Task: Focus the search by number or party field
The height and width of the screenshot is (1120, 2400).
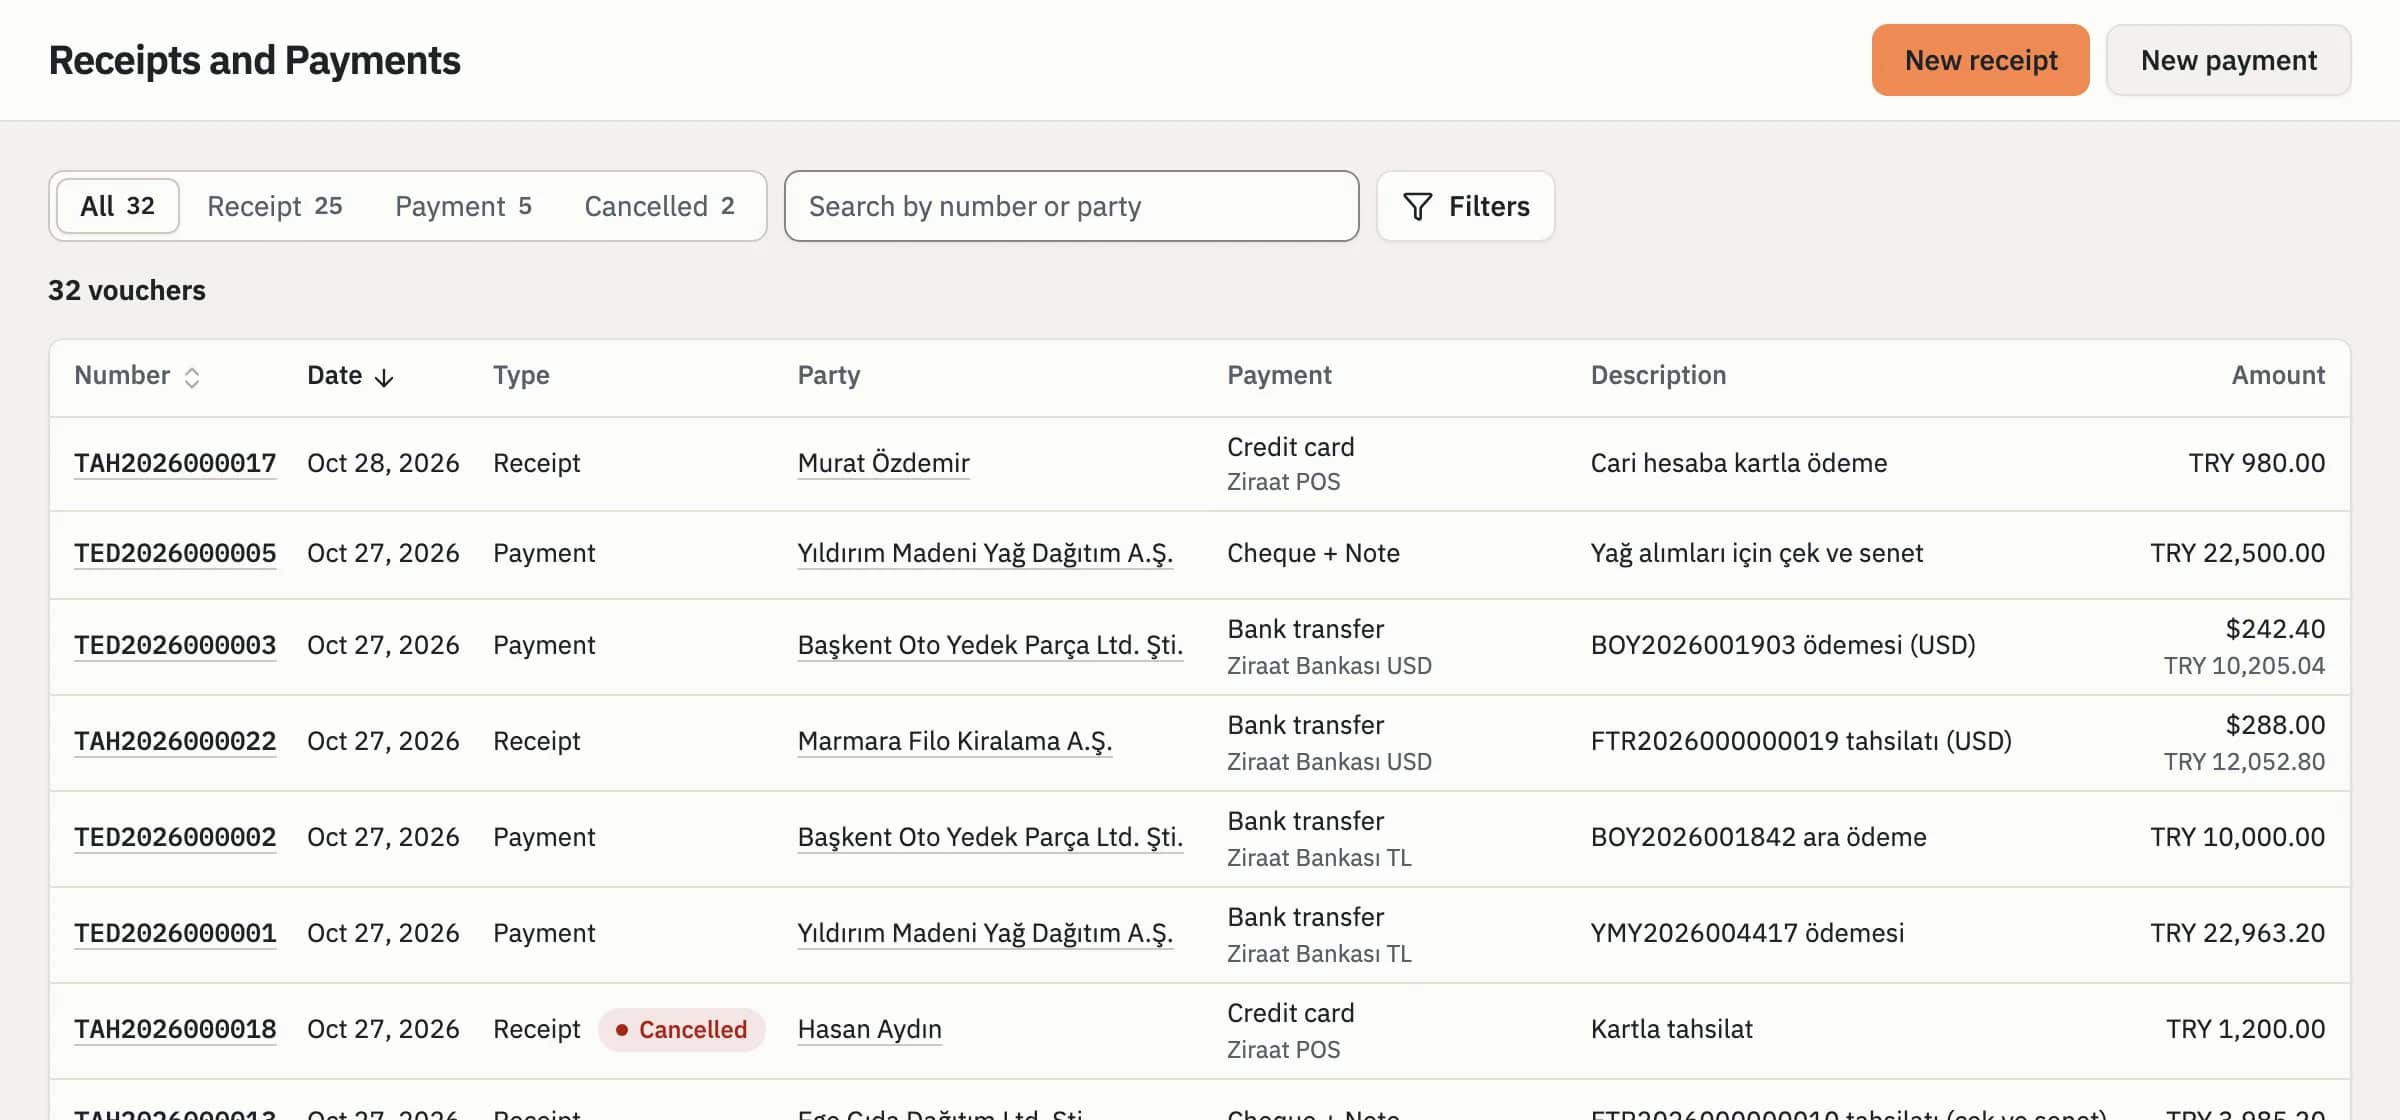Action: 1071,206
